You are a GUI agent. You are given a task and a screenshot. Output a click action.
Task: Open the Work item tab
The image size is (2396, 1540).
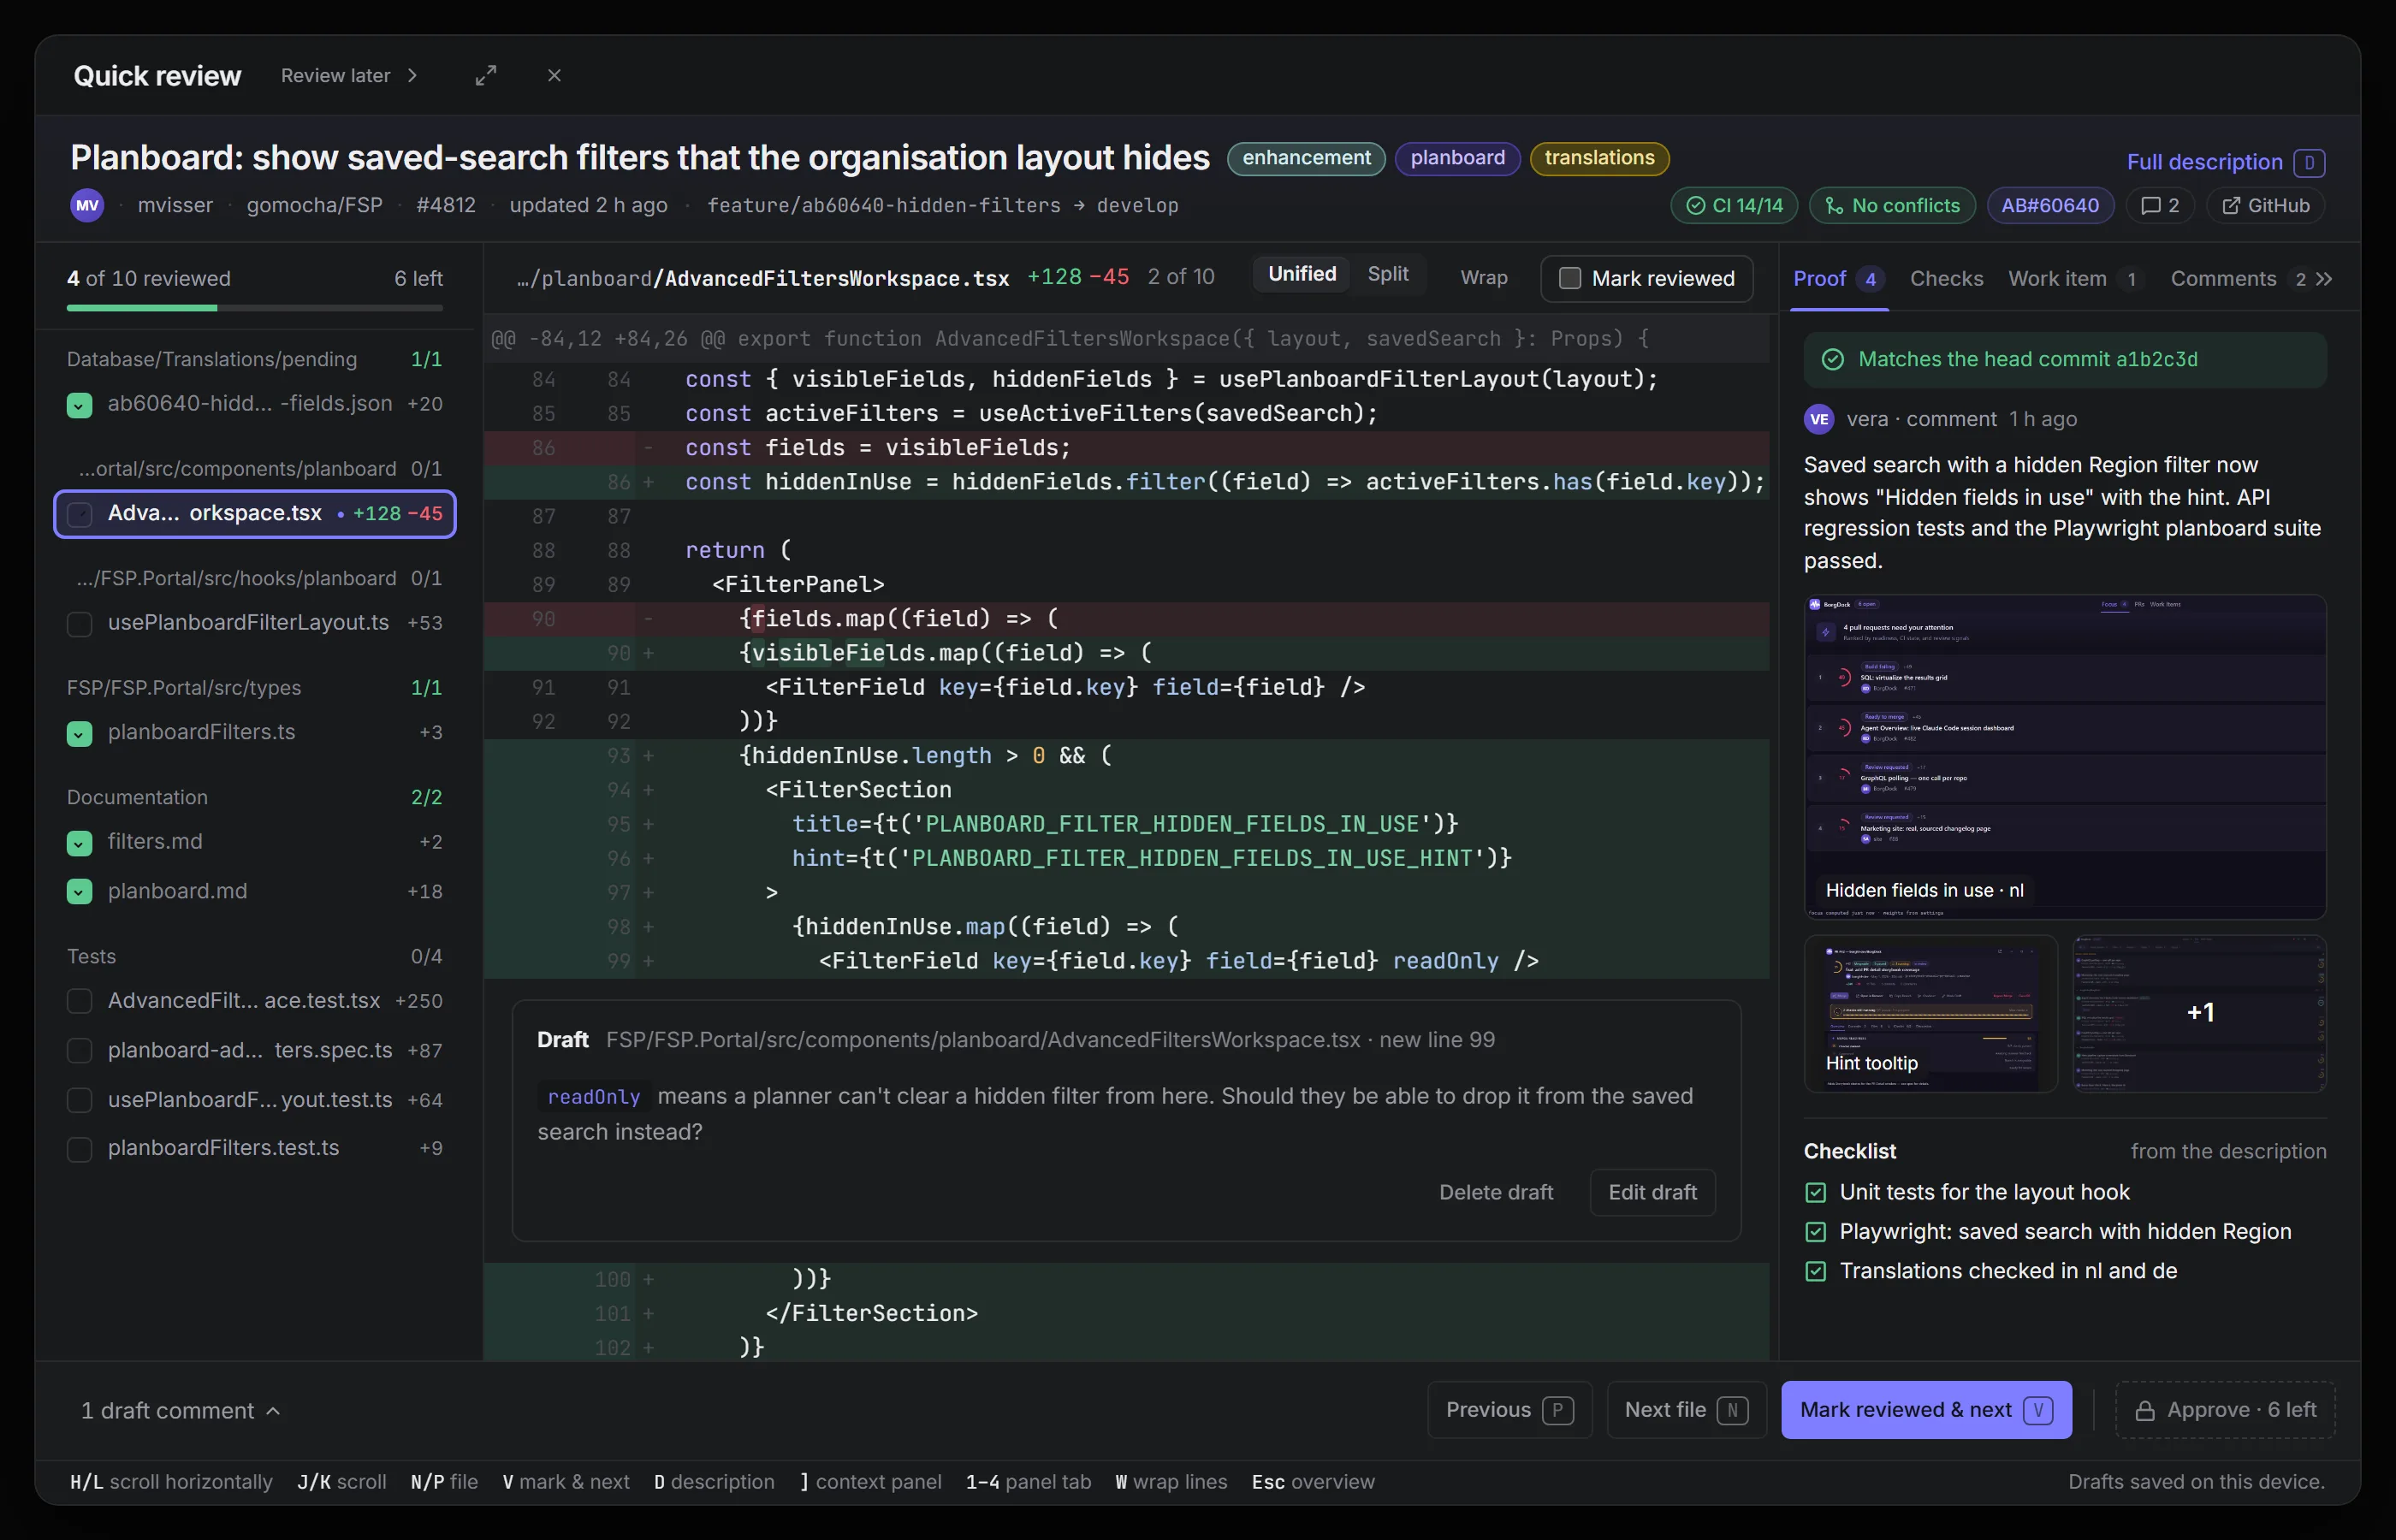coord(2075,279)
